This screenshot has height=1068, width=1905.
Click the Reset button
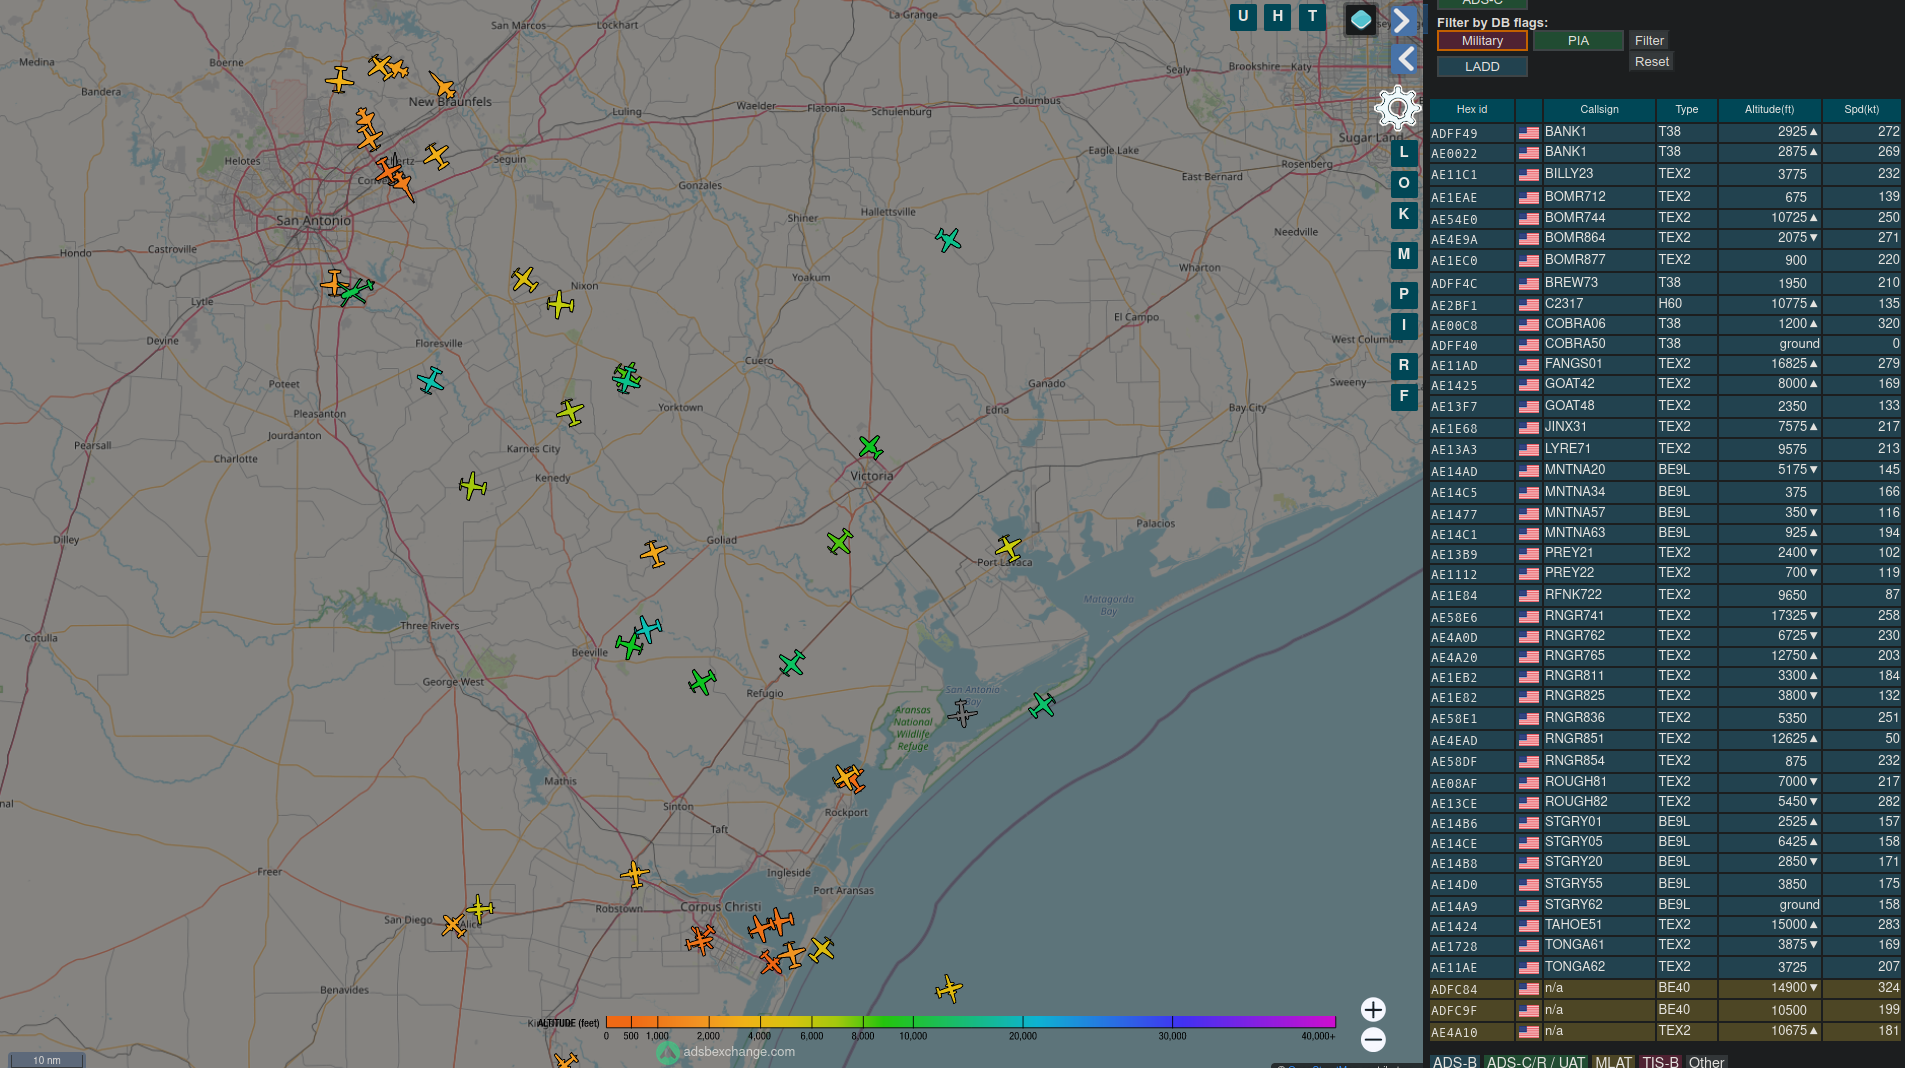pyautogui.click(x=1651, y=62)
